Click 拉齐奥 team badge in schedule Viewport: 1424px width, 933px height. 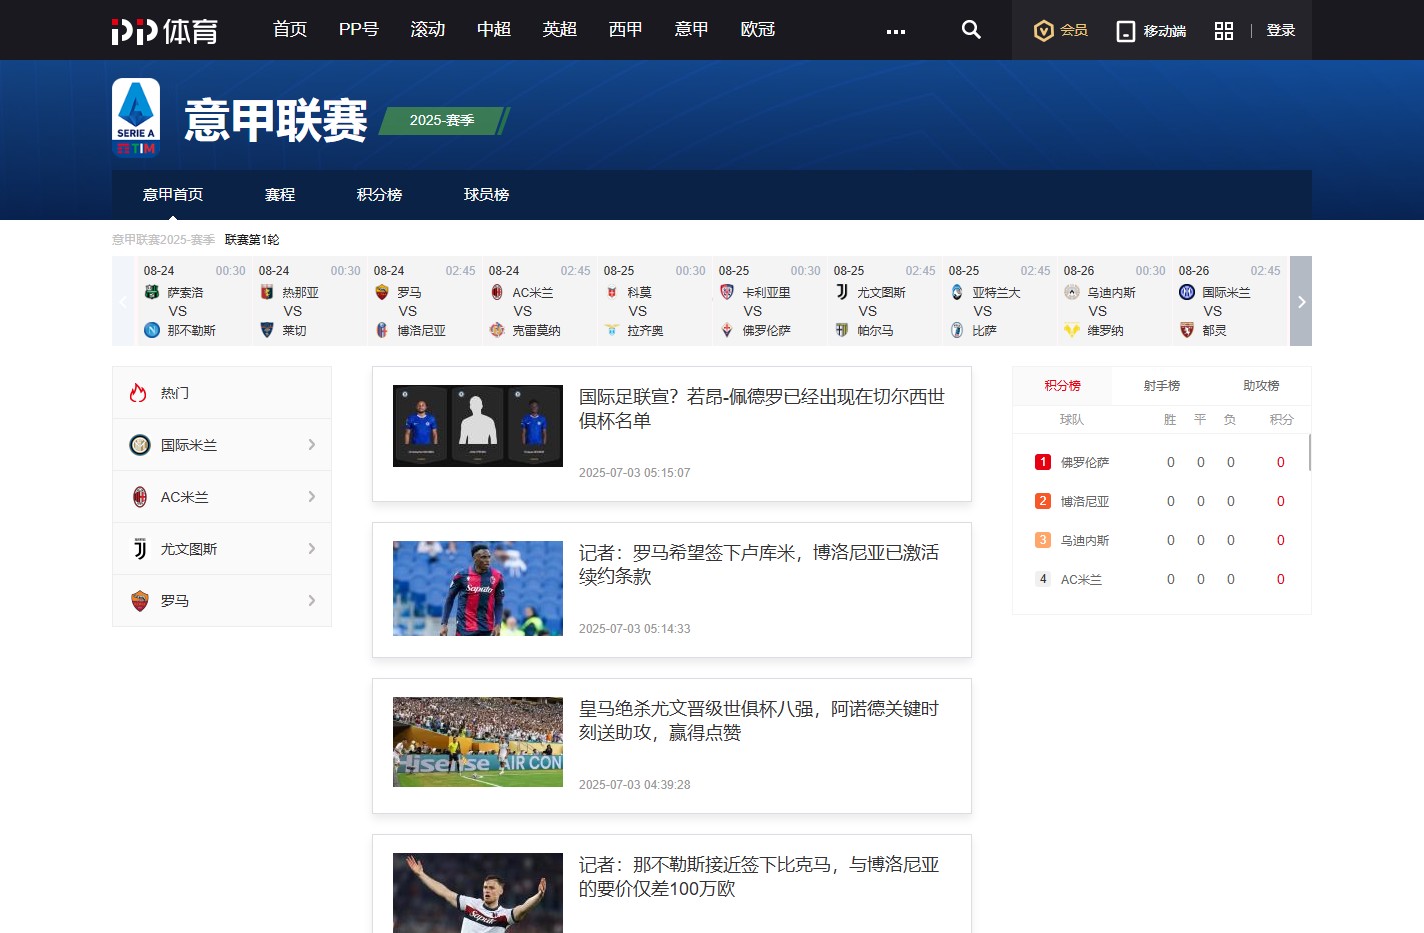click(612, 330)
